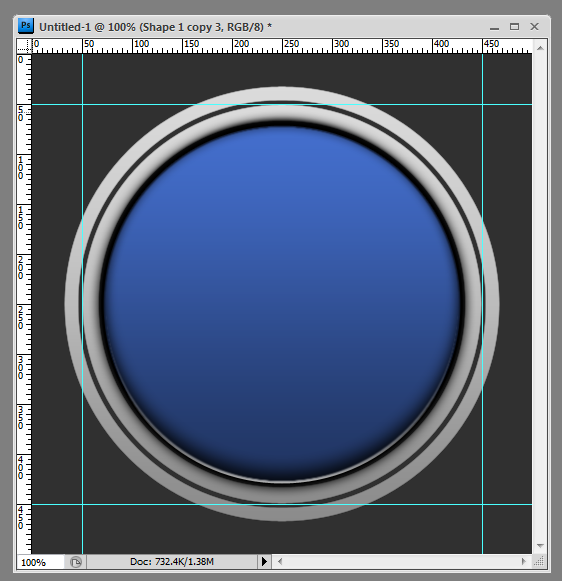Click the Doc: 732.4K/1.38M size readout

[172, 562]
